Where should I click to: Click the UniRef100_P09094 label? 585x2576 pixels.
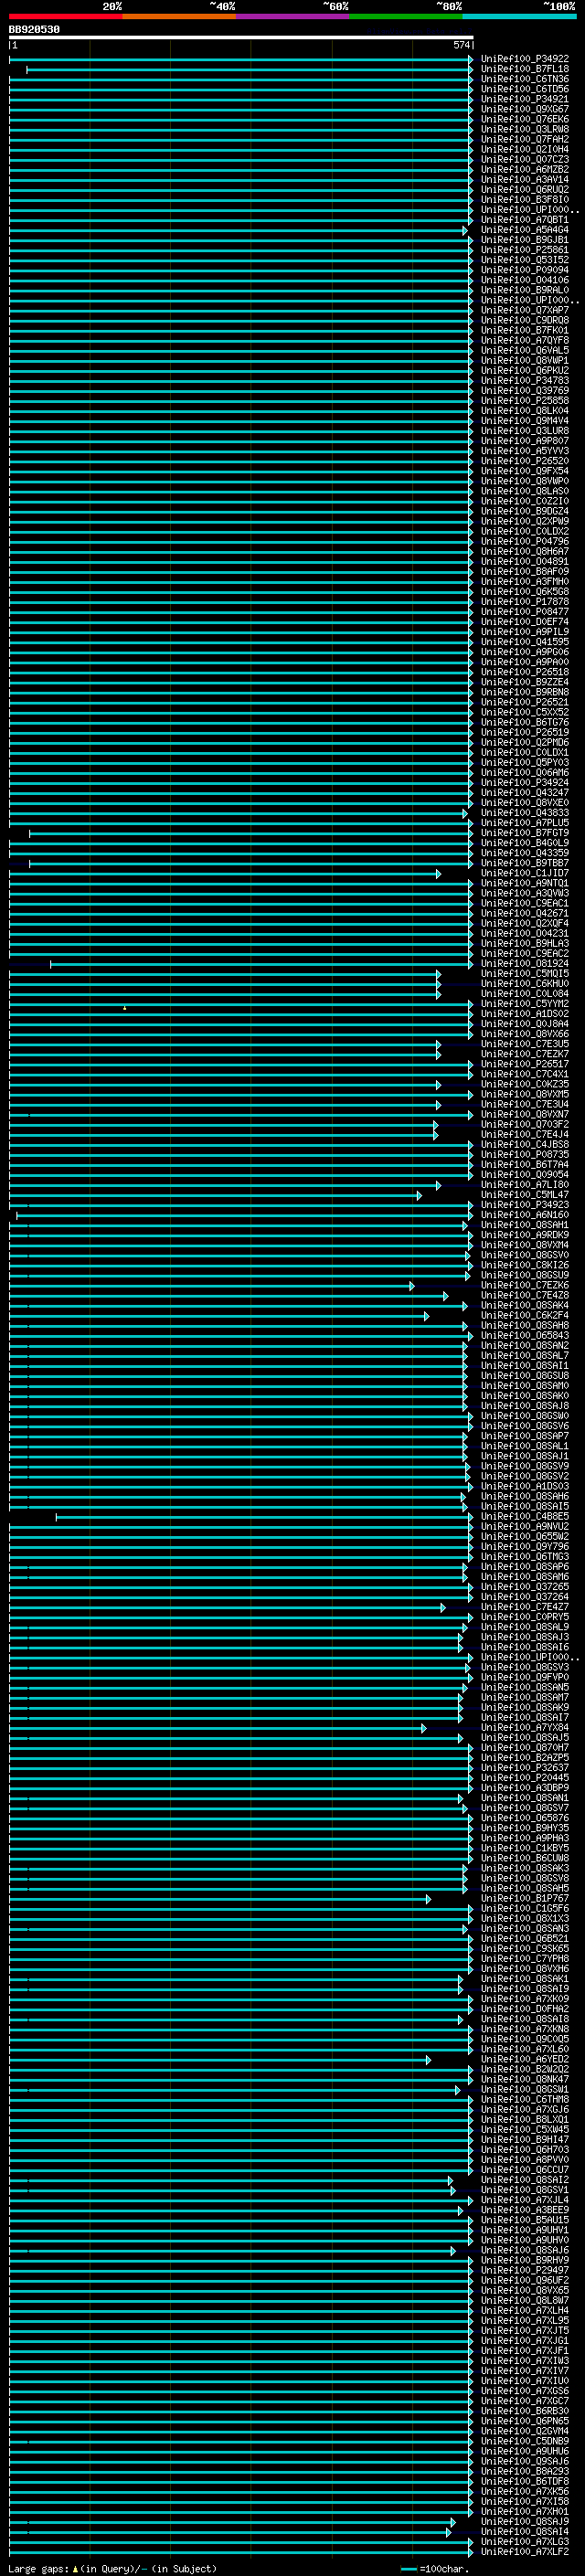524,271
